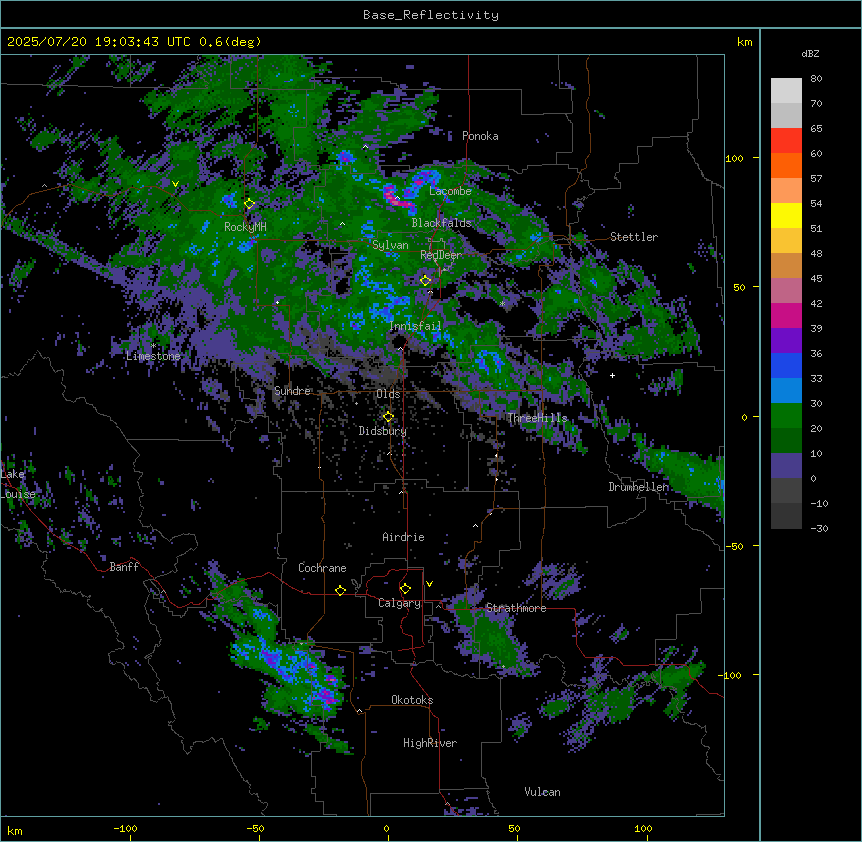Select the magenta 39-42 dBZ legend swatch
This screenshot has height=842, width=862.
pyautogui.click(x=786, y=315)
